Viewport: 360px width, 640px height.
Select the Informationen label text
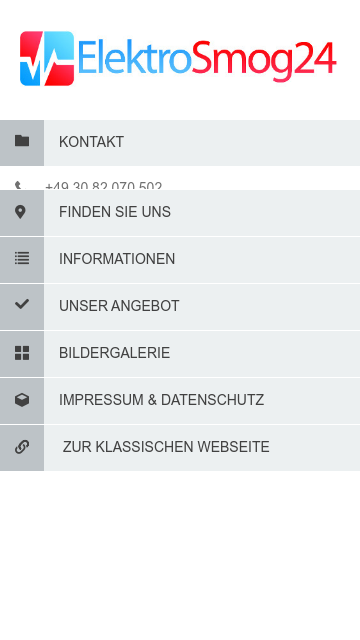[117, 259]
